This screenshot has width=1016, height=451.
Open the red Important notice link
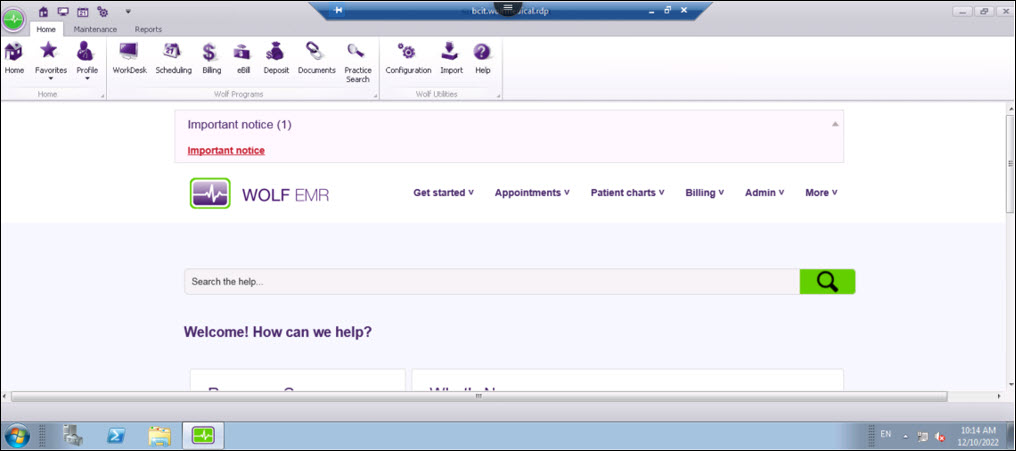tap(226, 150)
